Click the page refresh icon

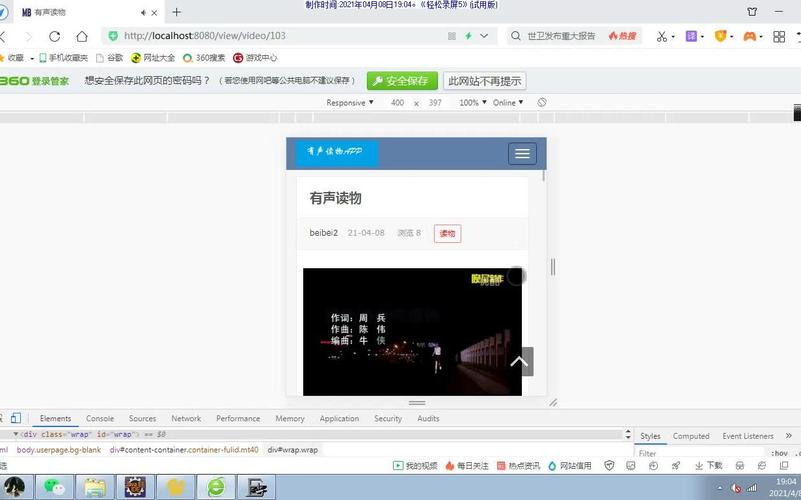pos(55,36)
